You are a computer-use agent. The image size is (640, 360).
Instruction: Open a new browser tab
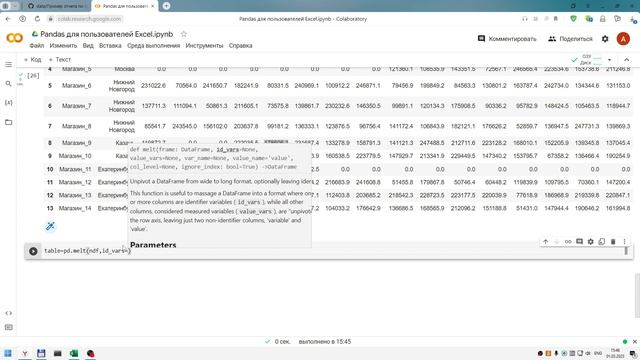point(167,6)
